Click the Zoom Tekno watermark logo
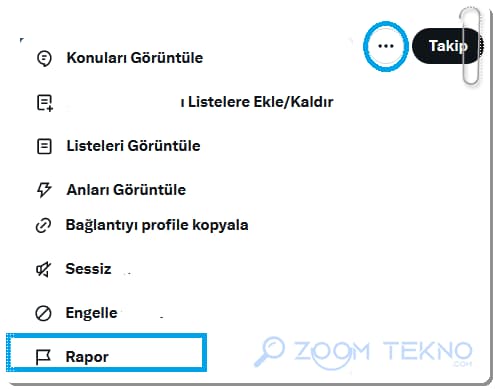The image size is (496, 389). click(x=363, y=352)
